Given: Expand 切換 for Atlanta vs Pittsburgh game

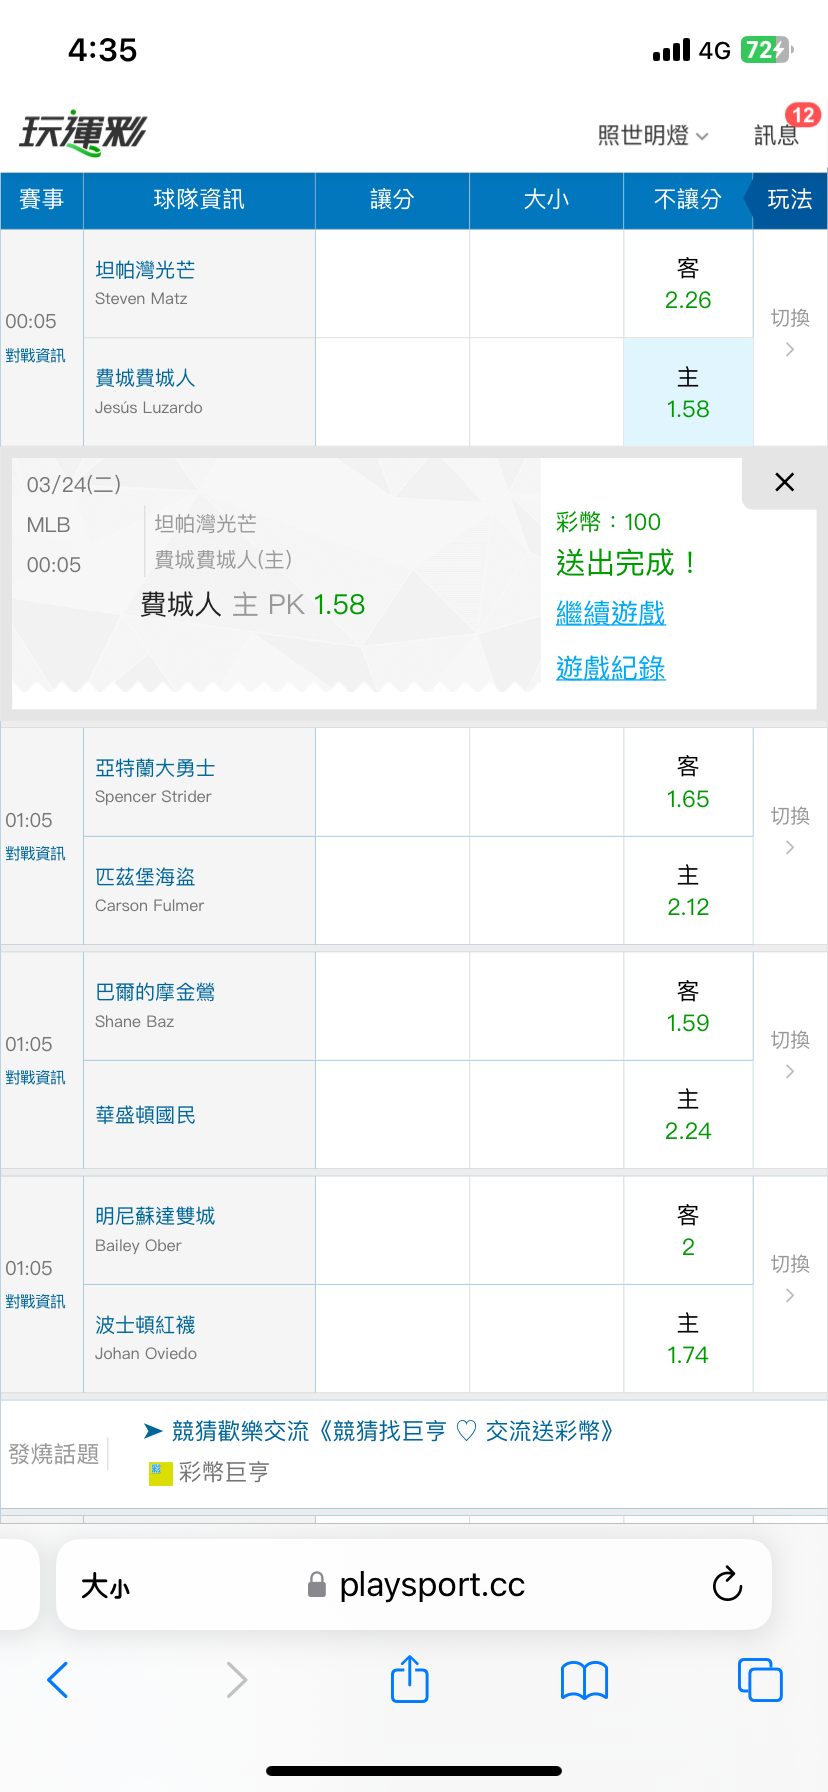Looking at the screenshot, I should click(790, 831).
